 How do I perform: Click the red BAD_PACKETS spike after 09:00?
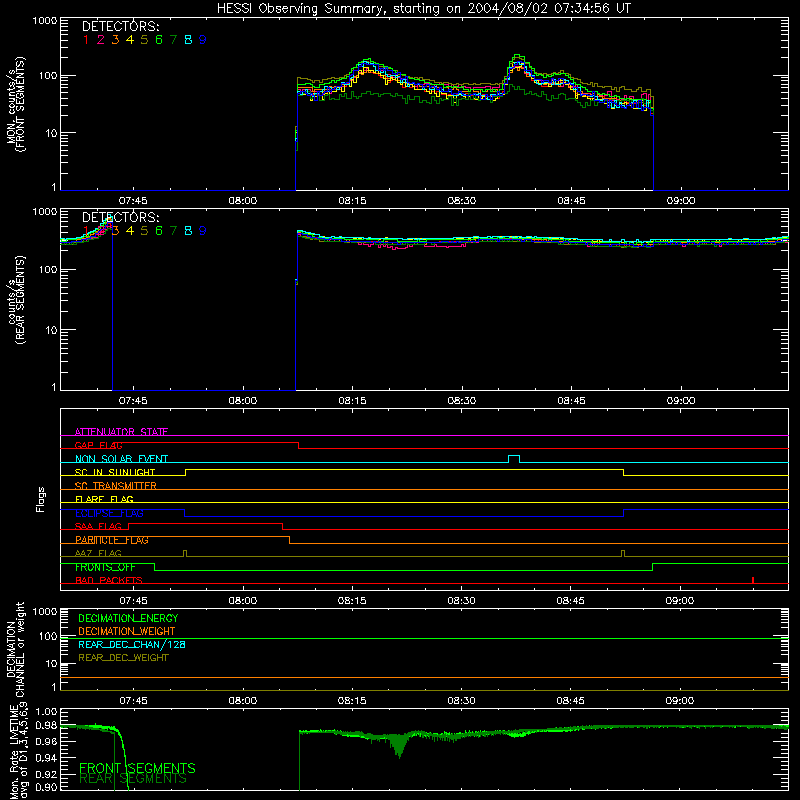(x=753, y=580)
